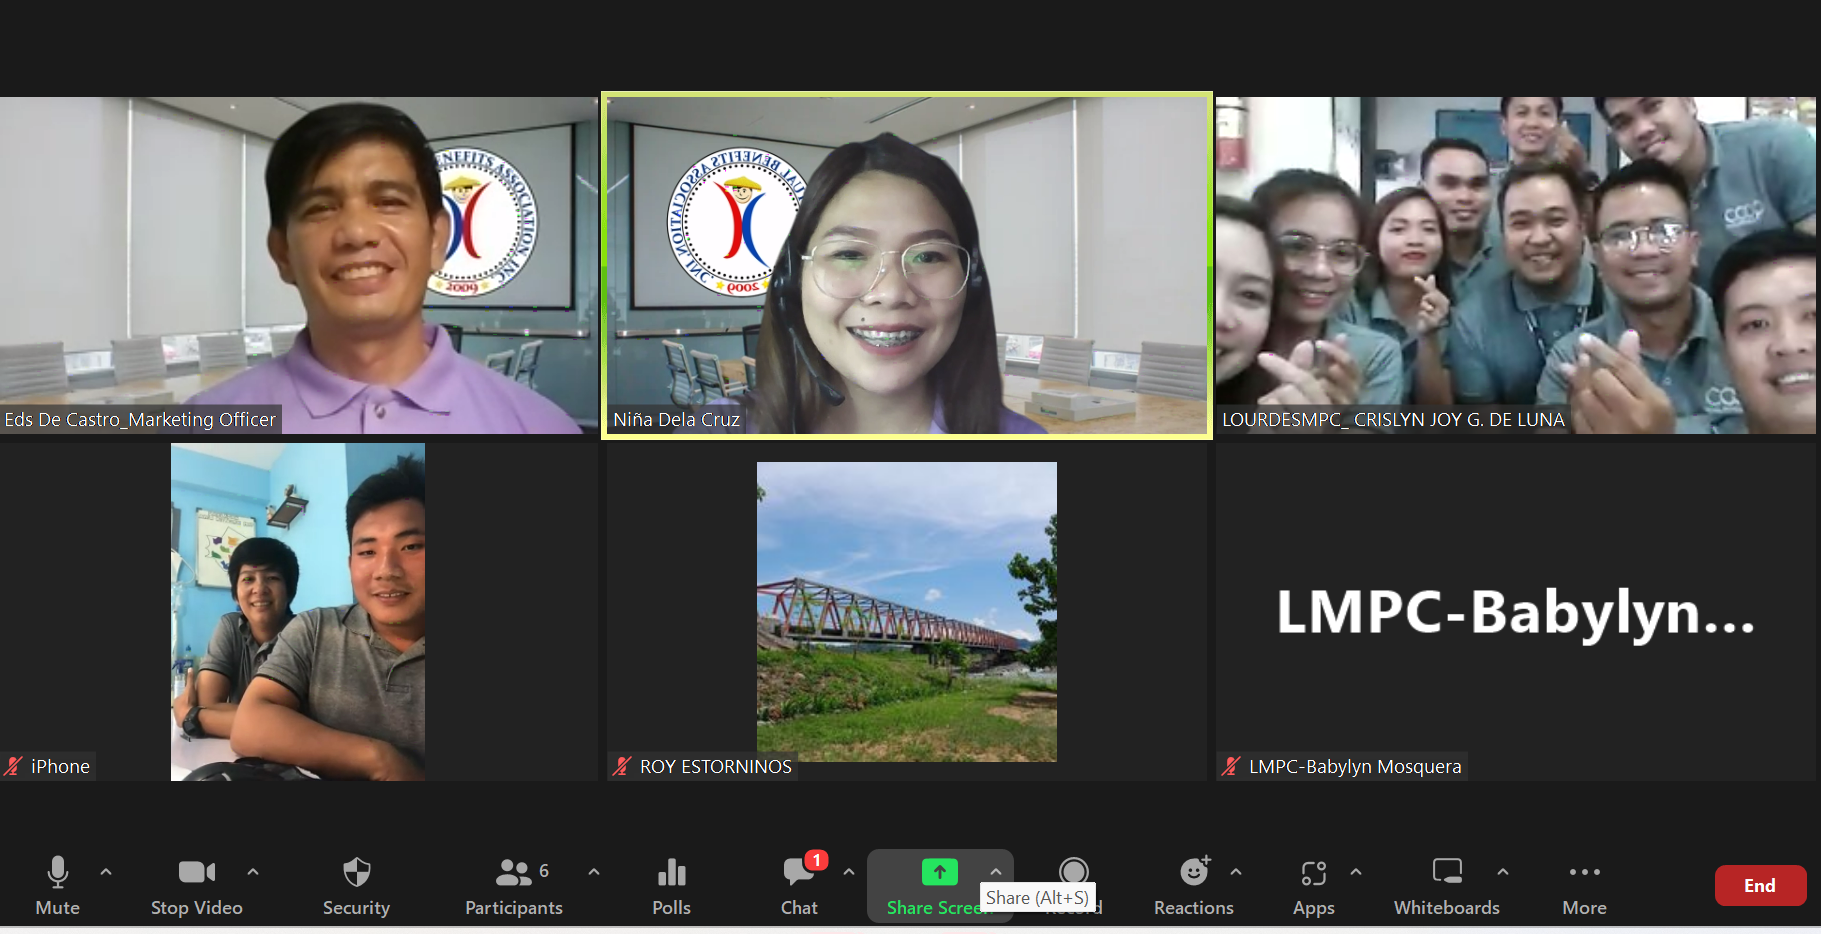Screen dimensions: 1821x934
Task: Open Chat with unread message
Action: pyautogui.click(x=799, y=885)
